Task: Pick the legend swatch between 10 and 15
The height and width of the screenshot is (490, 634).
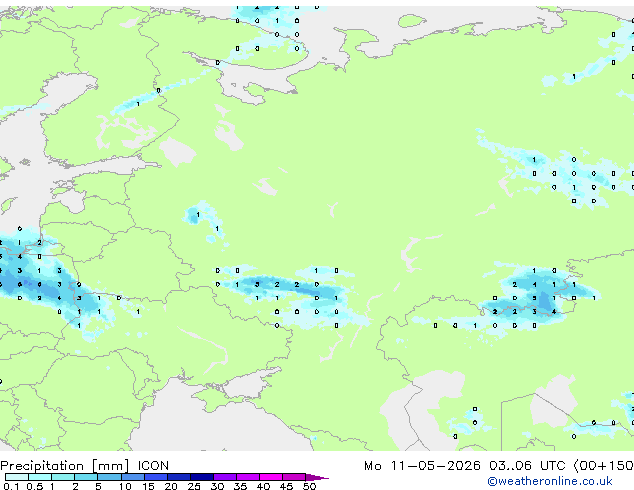Action: [x=133, y=477]
